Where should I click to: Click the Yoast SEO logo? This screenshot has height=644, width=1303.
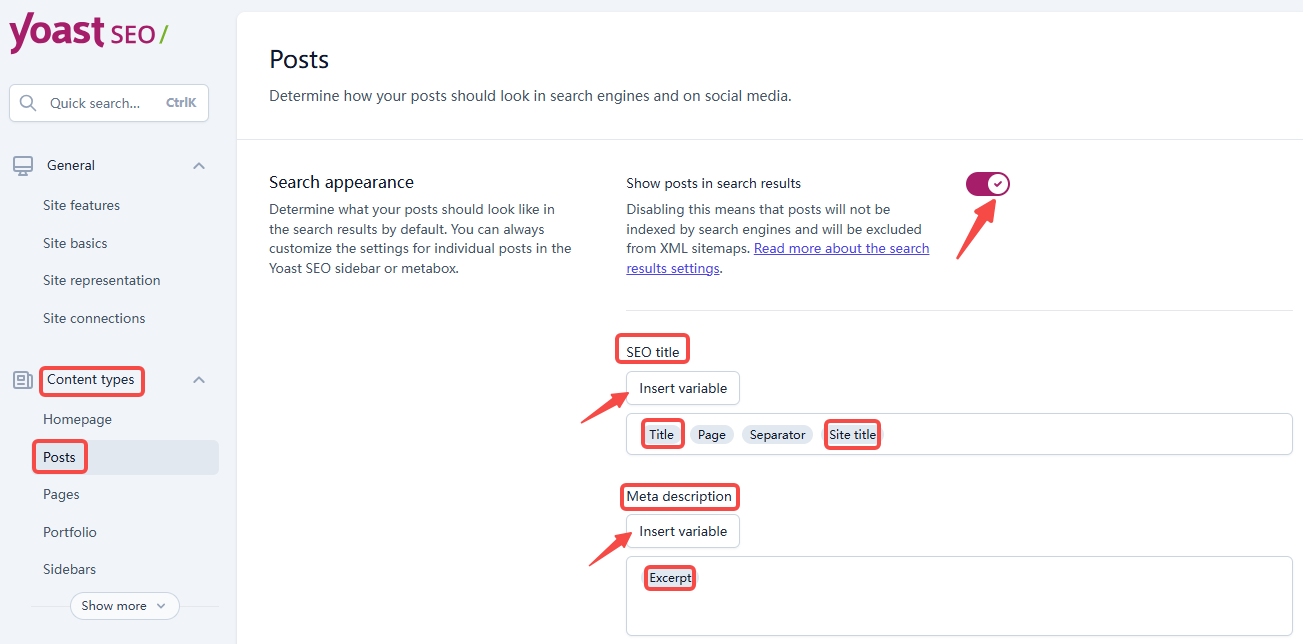[x=85, y=33]
